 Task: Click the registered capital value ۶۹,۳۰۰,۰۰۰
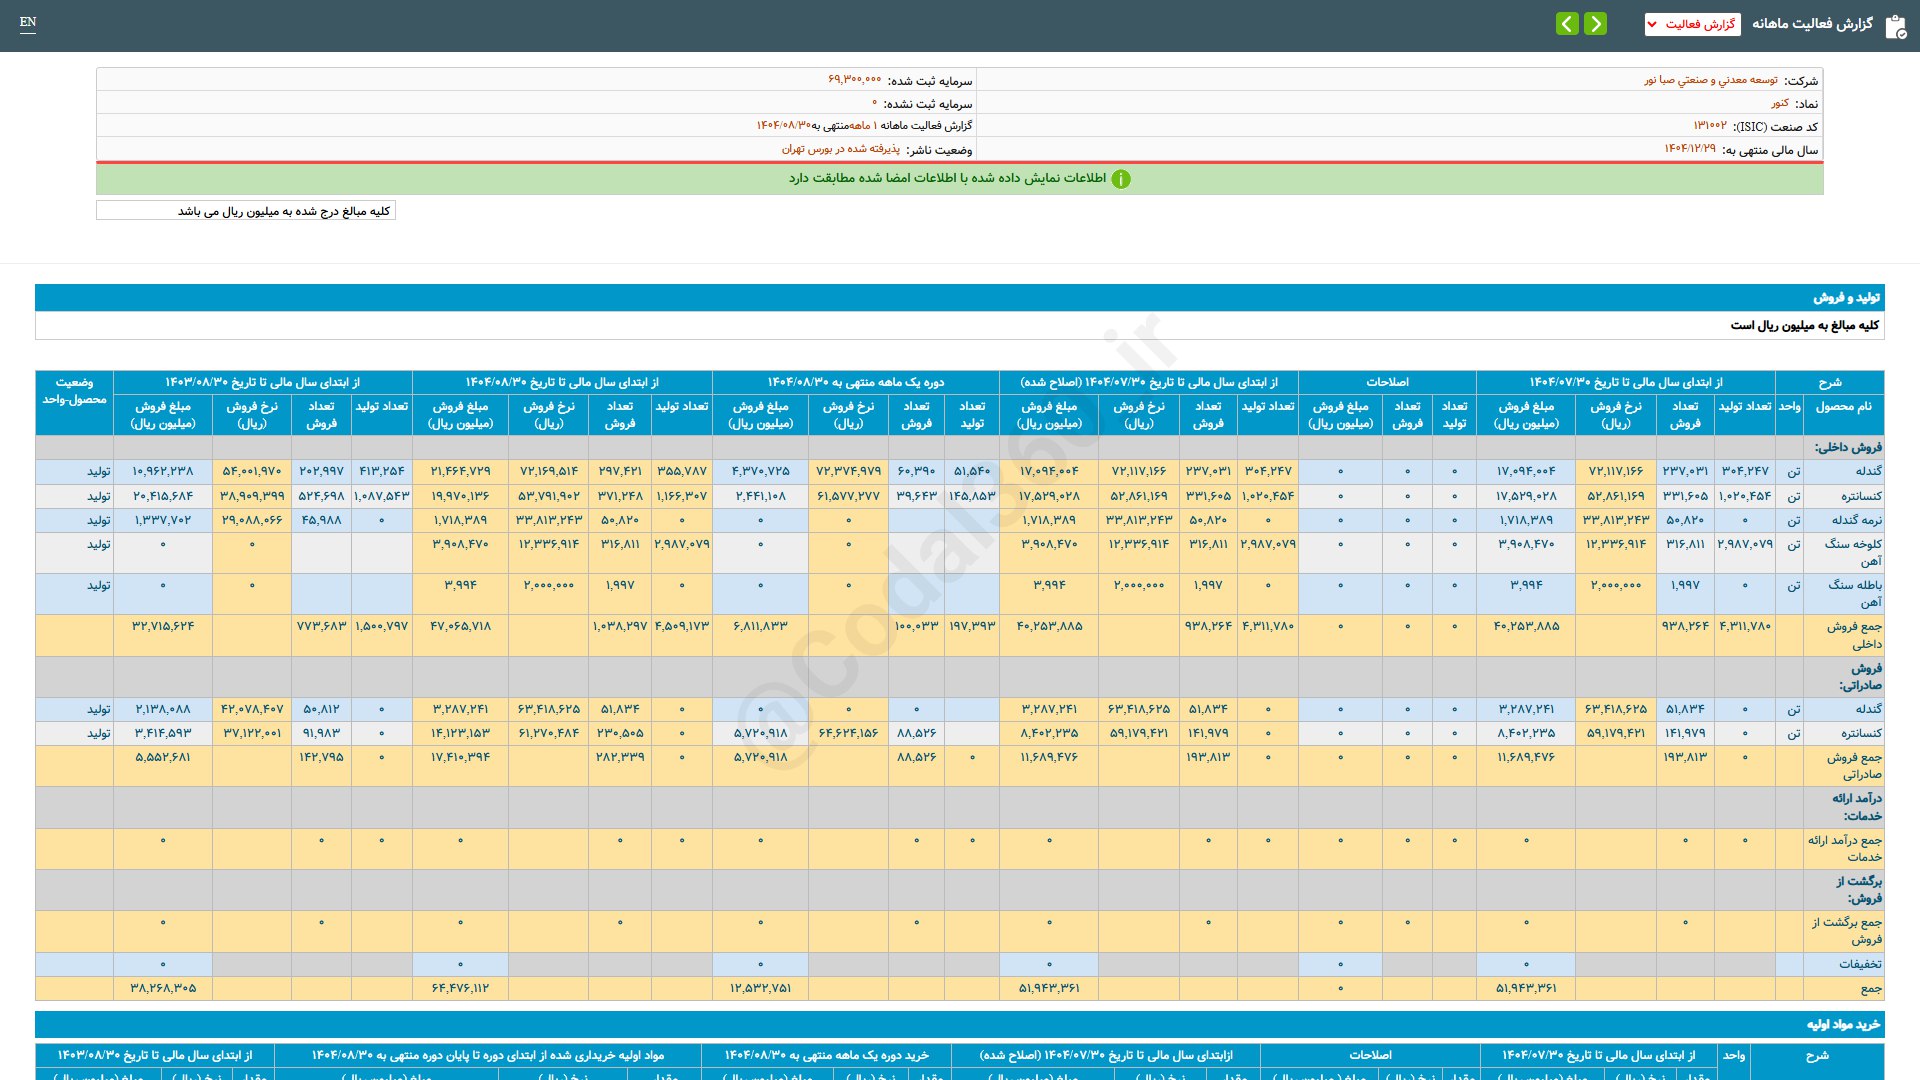pyautogui.click(x=854, y=79)
